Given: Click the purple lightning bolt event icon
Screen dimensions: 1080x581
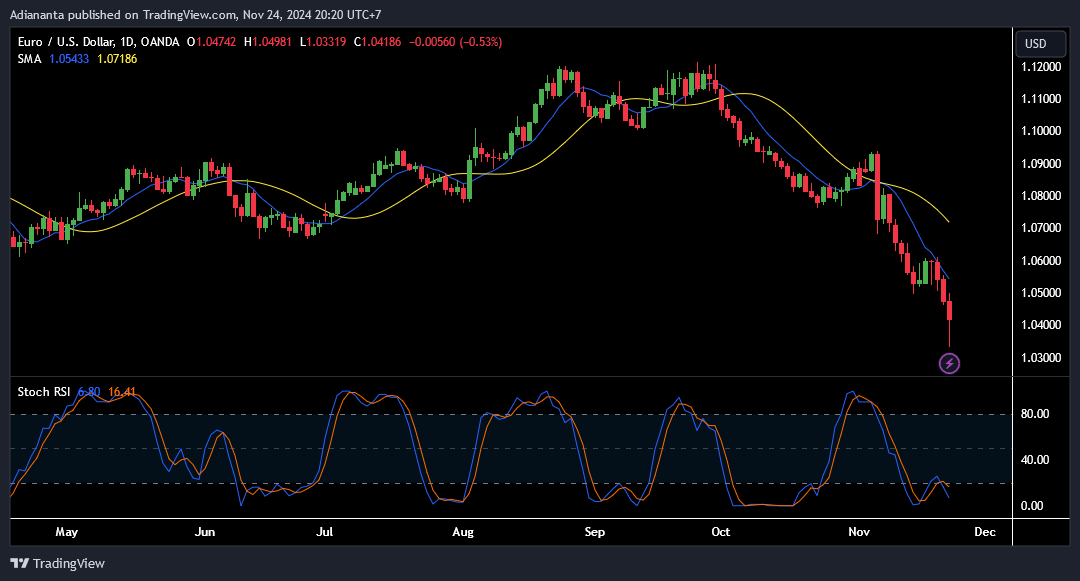Looking at the screenshot, I should pos(949,363).
